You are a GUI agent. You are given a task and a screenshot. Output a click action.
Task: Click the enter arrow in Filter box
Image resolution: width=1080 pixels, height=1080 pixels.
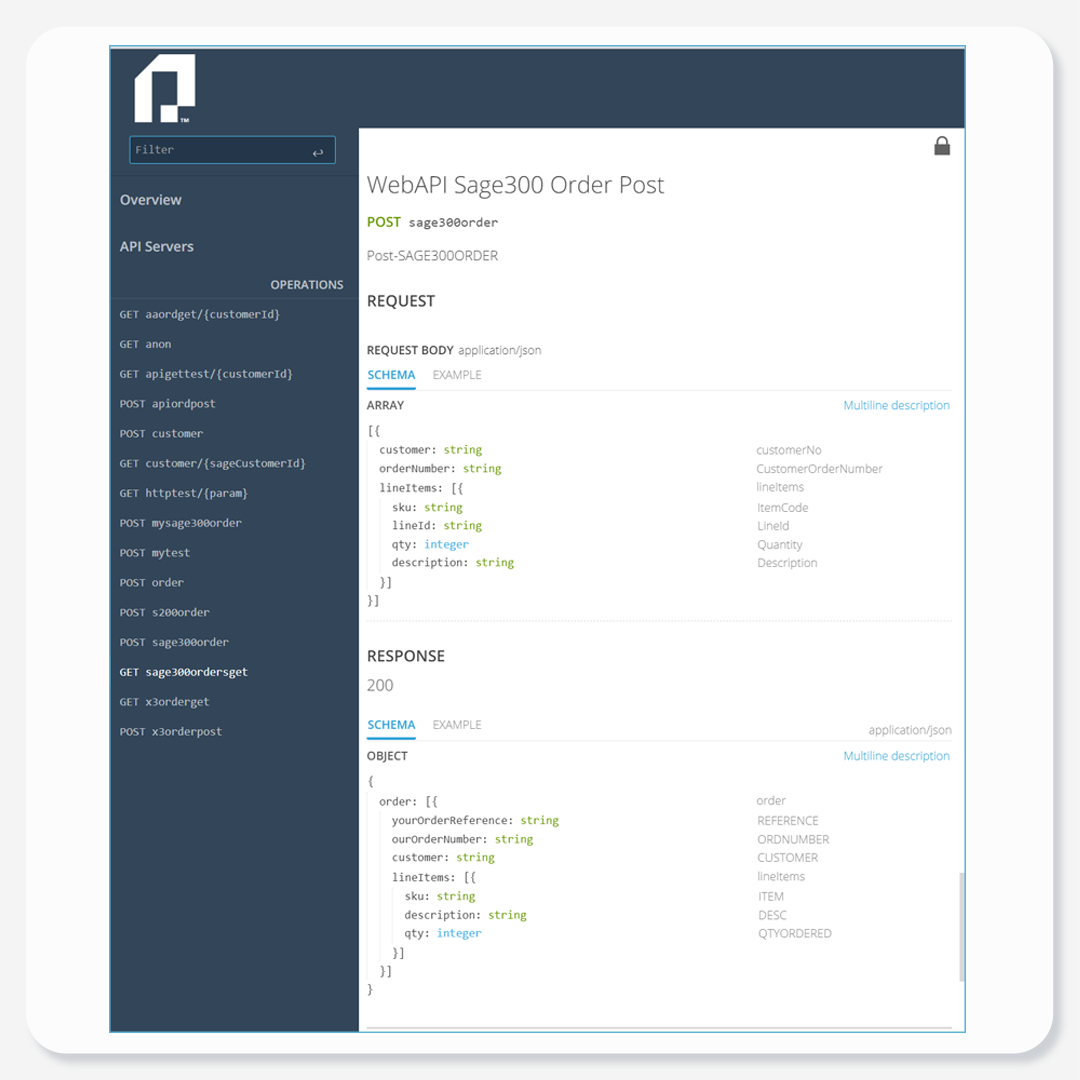(x=318, y=152)
